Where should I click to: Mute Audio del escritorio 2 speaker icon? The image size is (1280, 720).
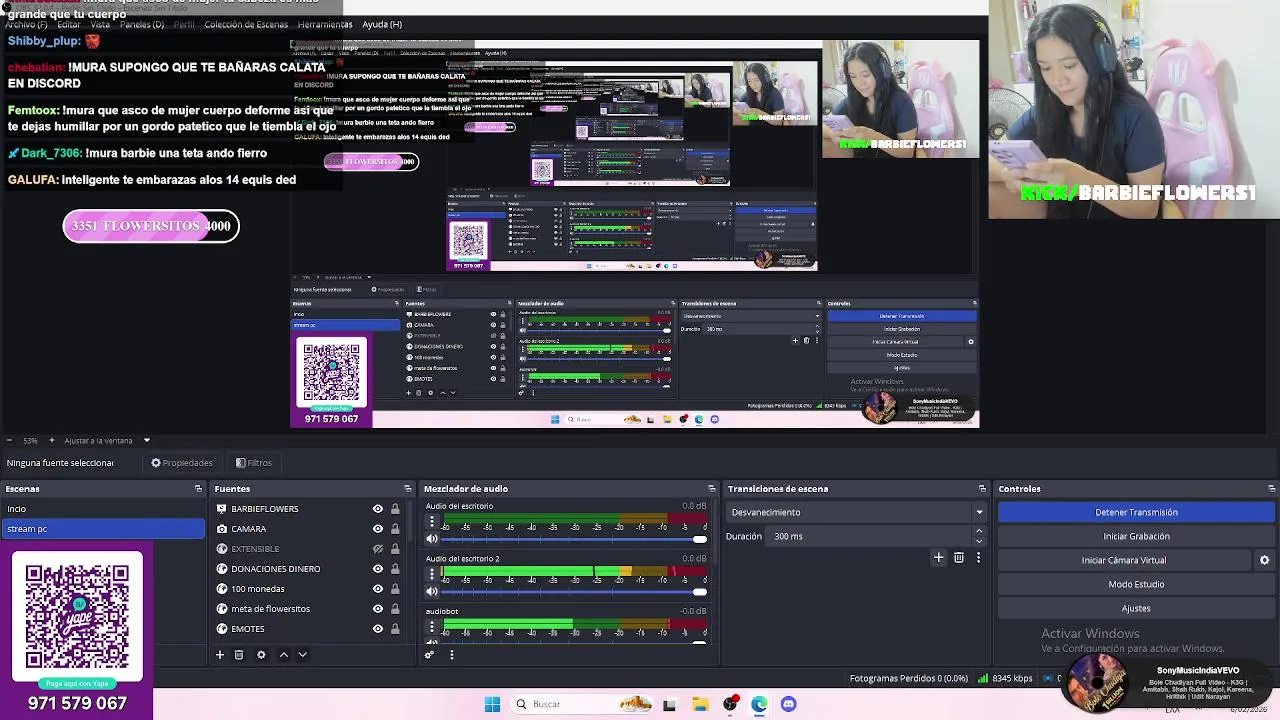pyautogui.click(x=432, y=591)
